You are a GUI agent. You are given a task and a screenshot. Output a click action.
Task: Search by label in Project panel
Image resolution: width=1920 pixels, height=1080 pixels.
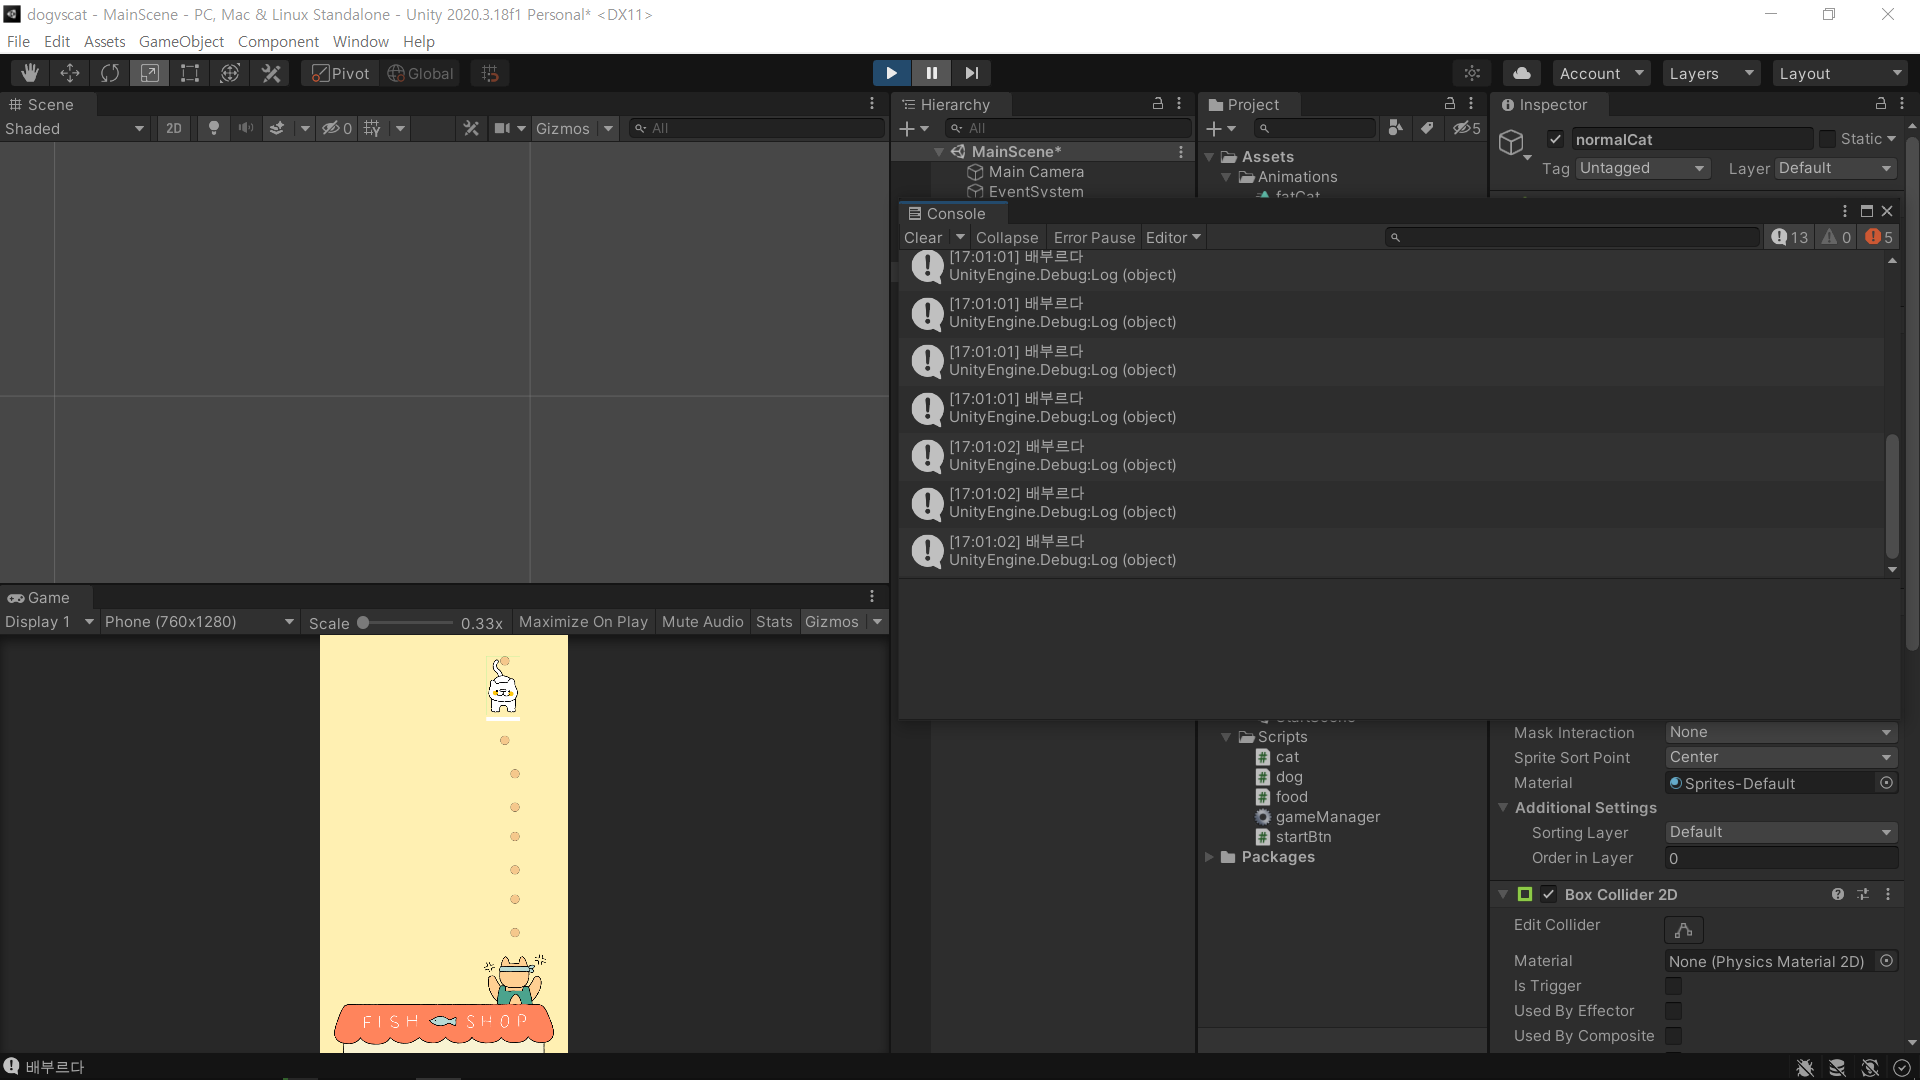click(1427, 128)
